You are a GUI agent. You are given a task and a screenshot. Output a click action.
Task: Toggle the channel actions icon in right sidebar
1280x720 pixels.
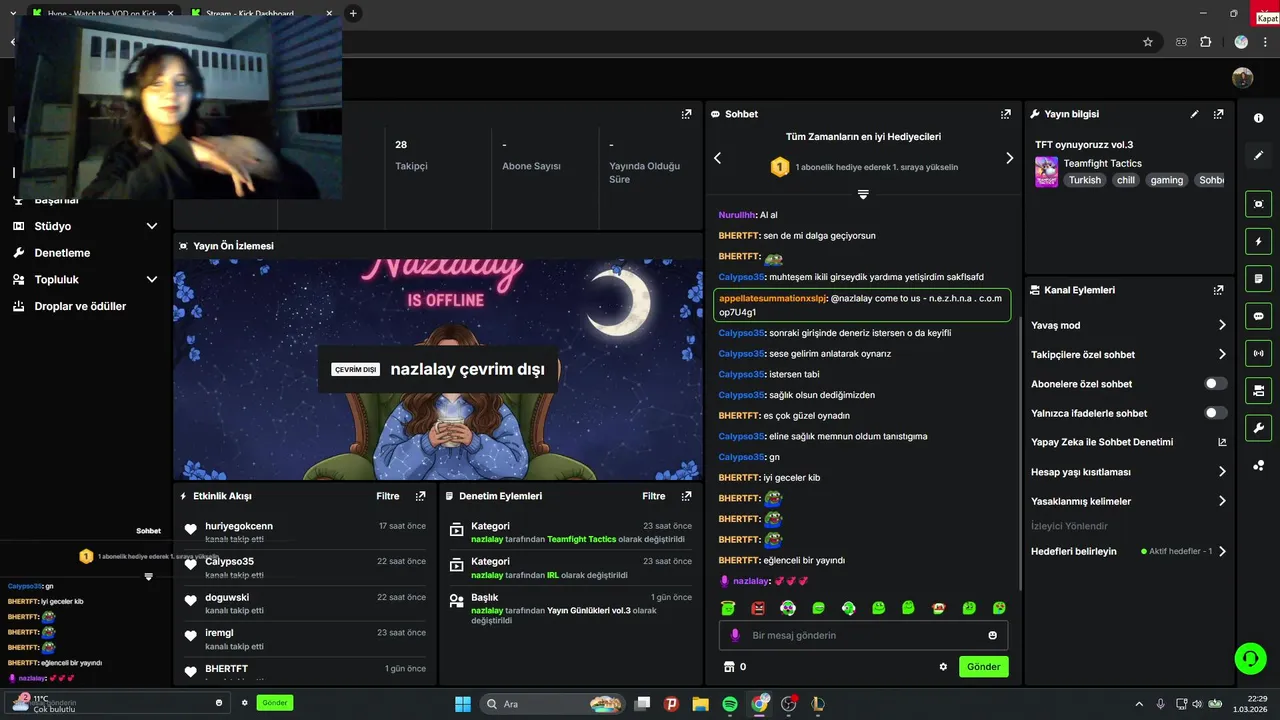(1258, 390)
